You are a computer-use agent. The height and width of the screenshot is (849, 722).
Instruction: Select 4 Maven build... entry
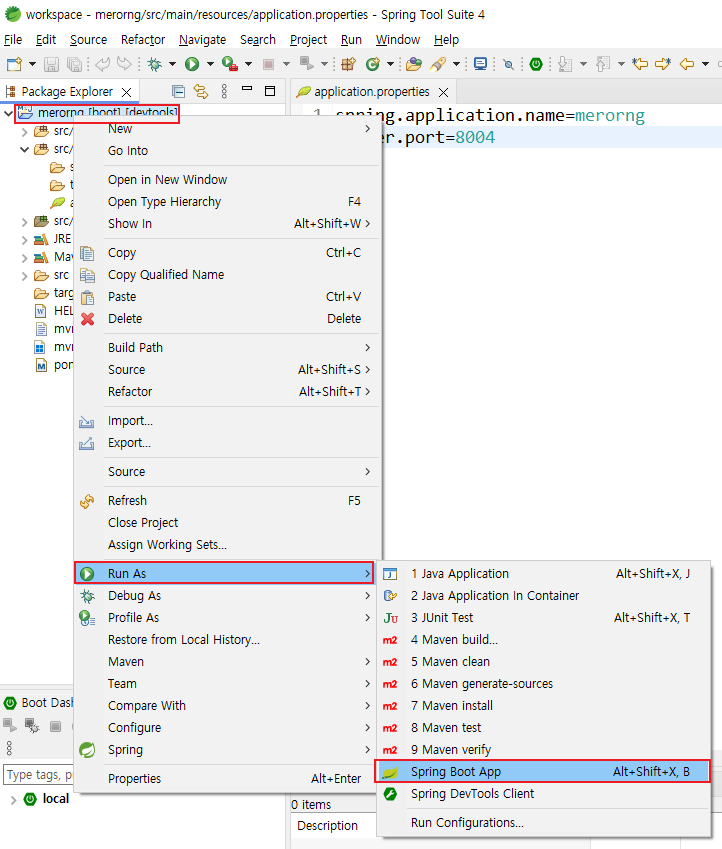pos(543,639)
